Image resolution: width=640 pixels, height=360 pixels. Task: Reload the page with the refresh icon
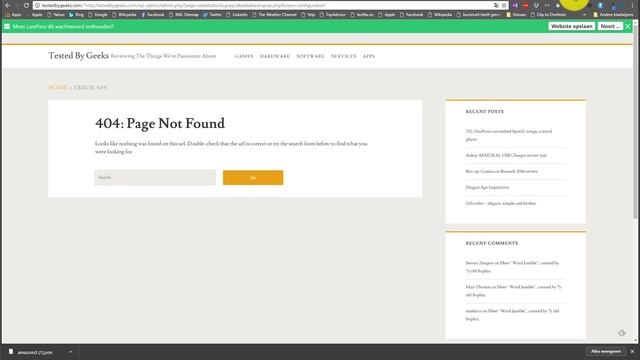[x=26, y=5]
